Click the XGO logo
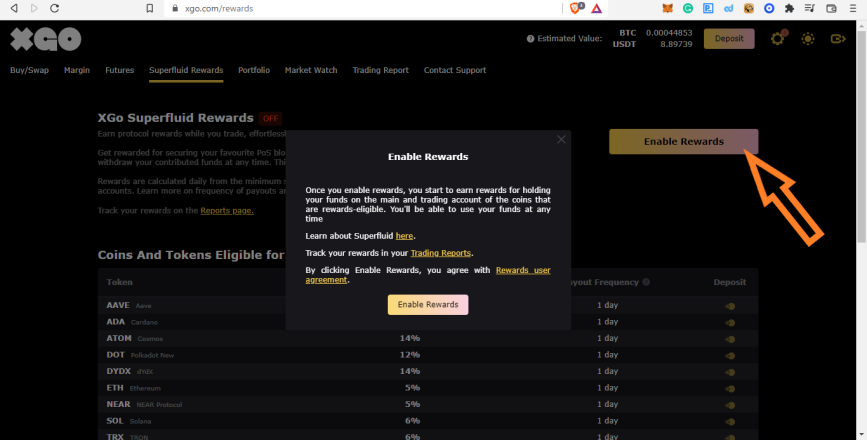This screenshot has width=867, height=440. pos(45,39)
